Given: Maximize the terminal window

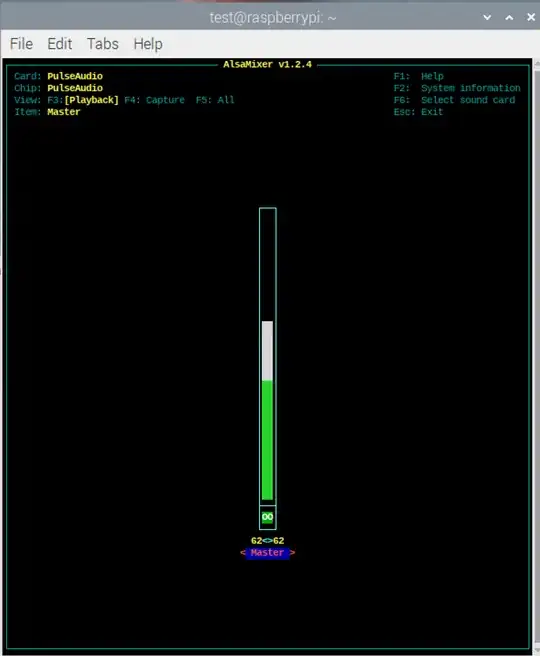Looking at the screenshot, I should pos(509,18).
